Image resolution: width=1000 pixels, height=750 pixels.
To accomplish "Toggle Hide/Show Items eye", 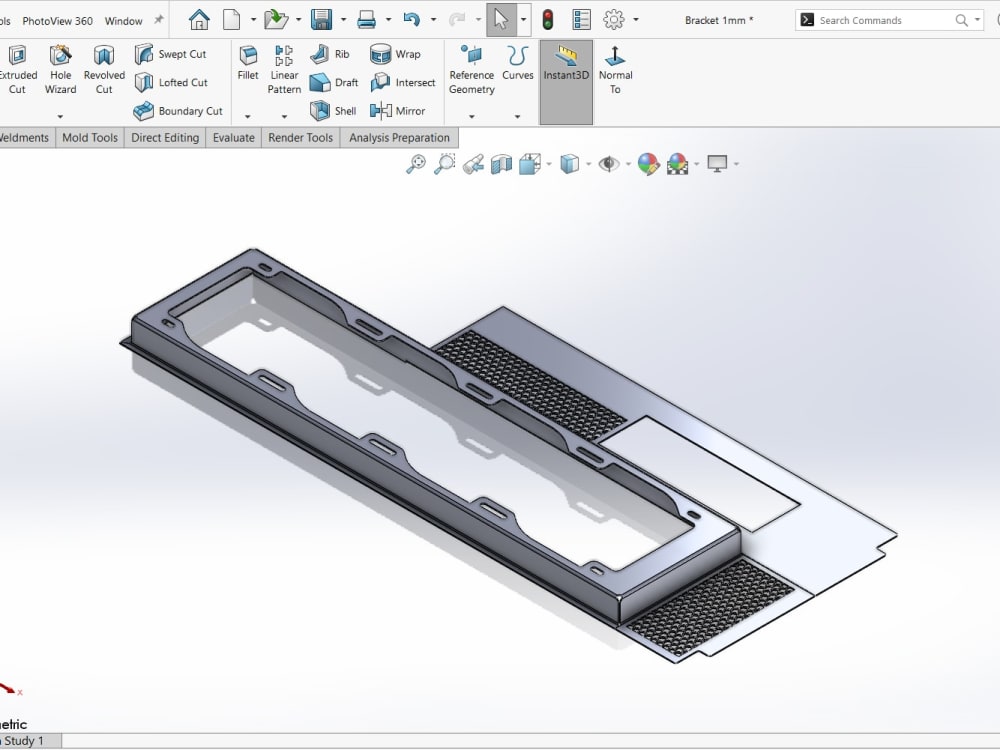I will tap(609, 165).
